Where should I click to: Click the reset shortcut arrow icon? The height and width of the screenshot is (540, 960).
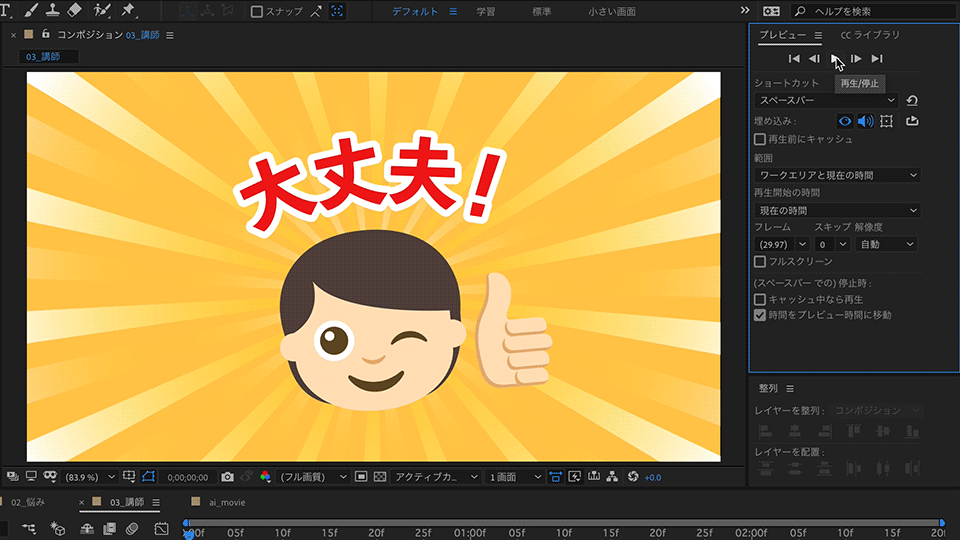[912, 100]
